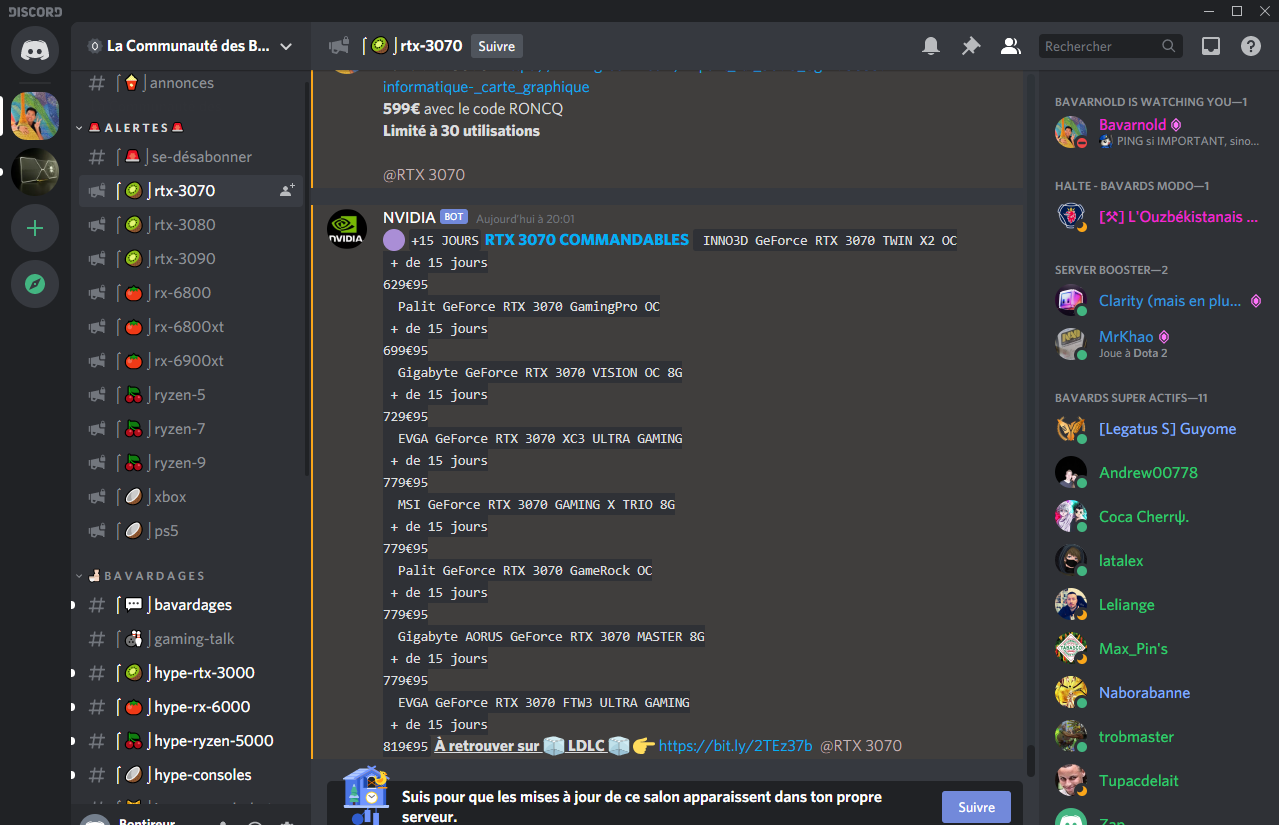Click trobmaster member avatar
Image resolution: width=1279 pixels, height=825 pixels.
tap(1071, 736)
